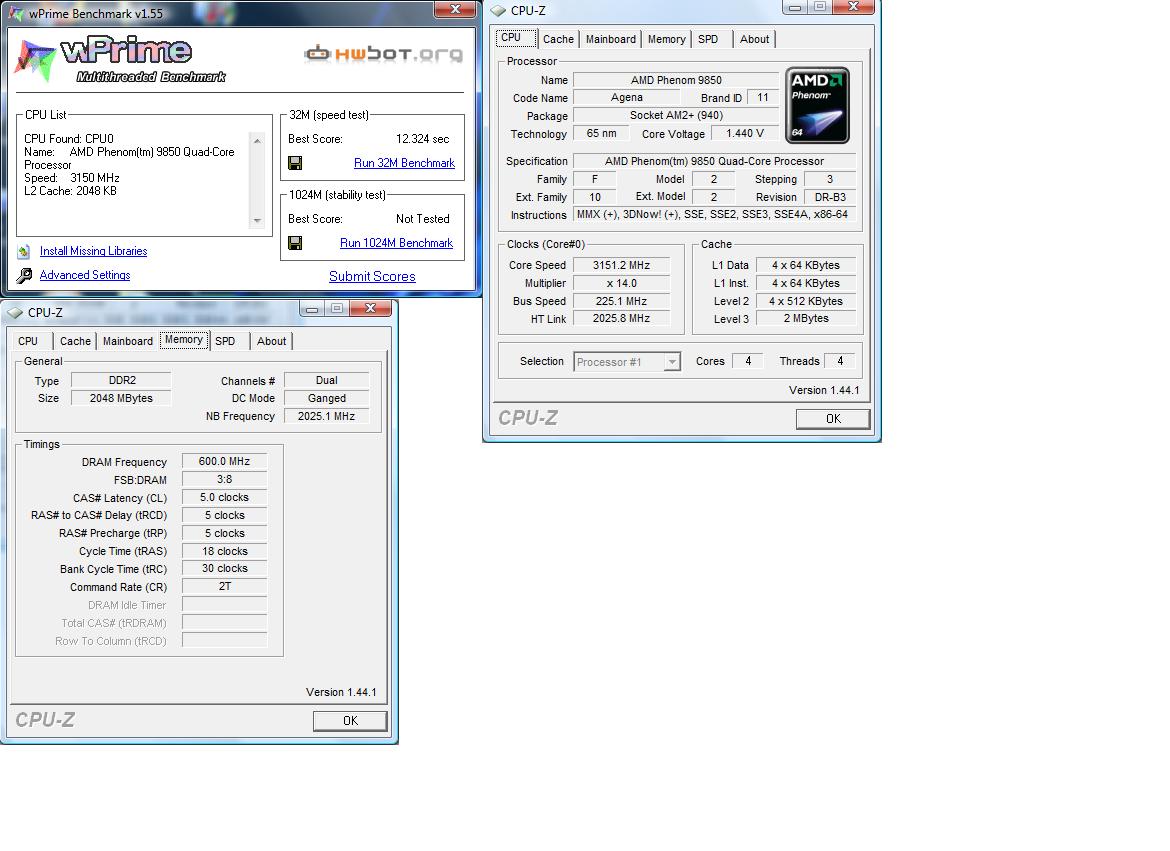
Task: Minimize the CPU-Z processor window
Action: 795,7
